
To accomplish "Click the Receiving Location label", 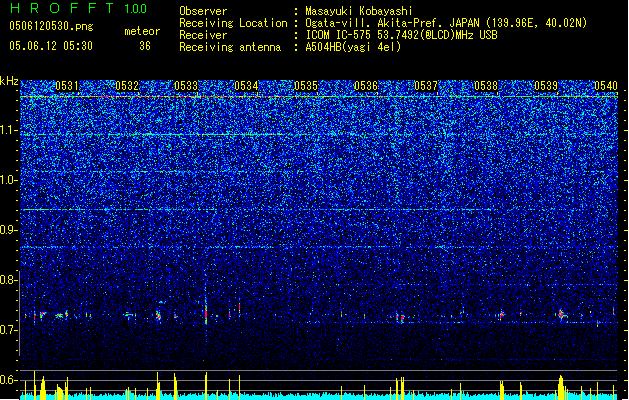I will point(233,23).
